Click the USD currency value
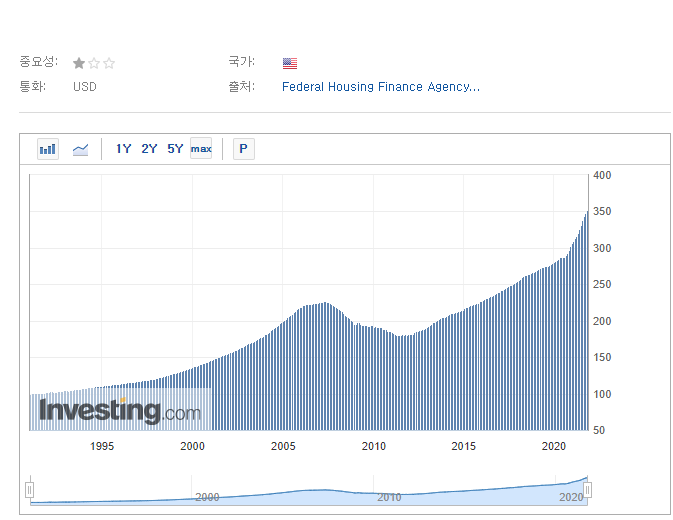 (85, 87)
